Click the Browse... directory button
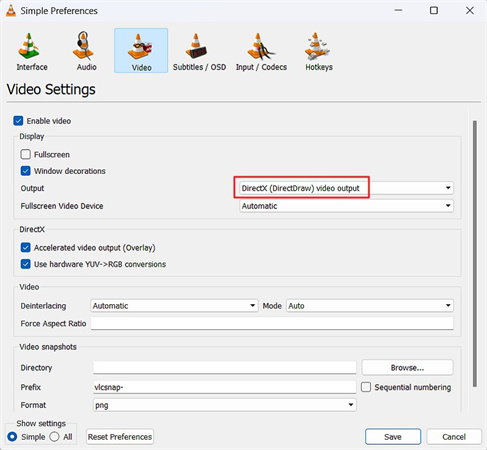Screen dimensions: 487x450 407,368
